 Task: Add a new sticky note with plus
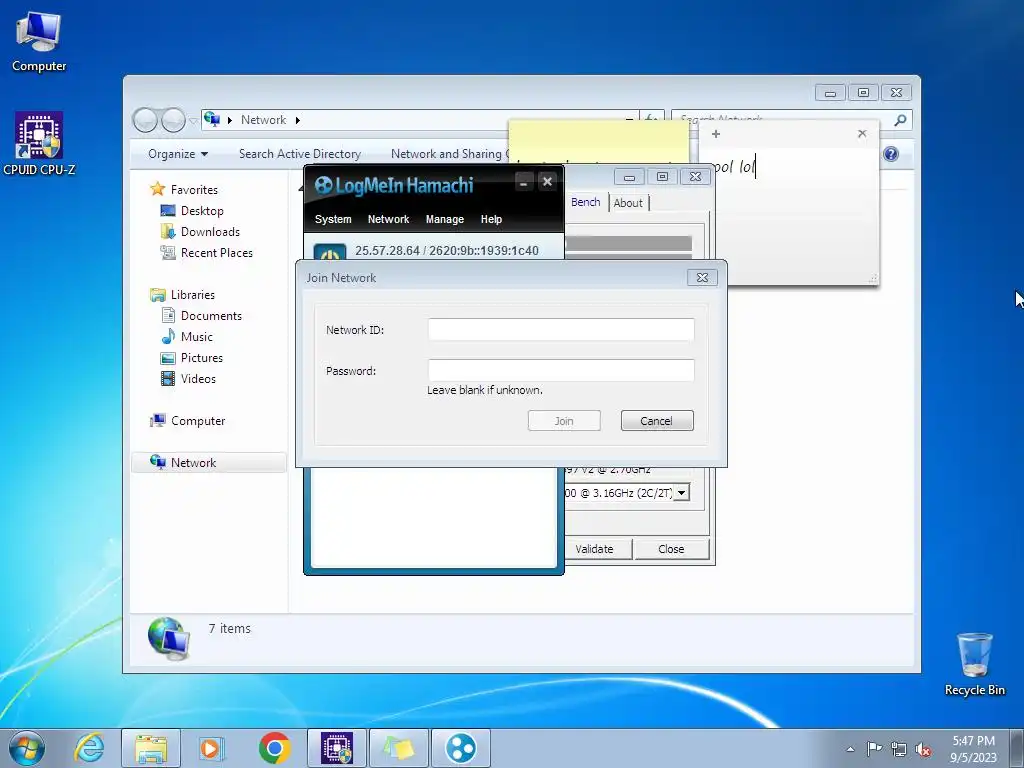coord(716,134)
